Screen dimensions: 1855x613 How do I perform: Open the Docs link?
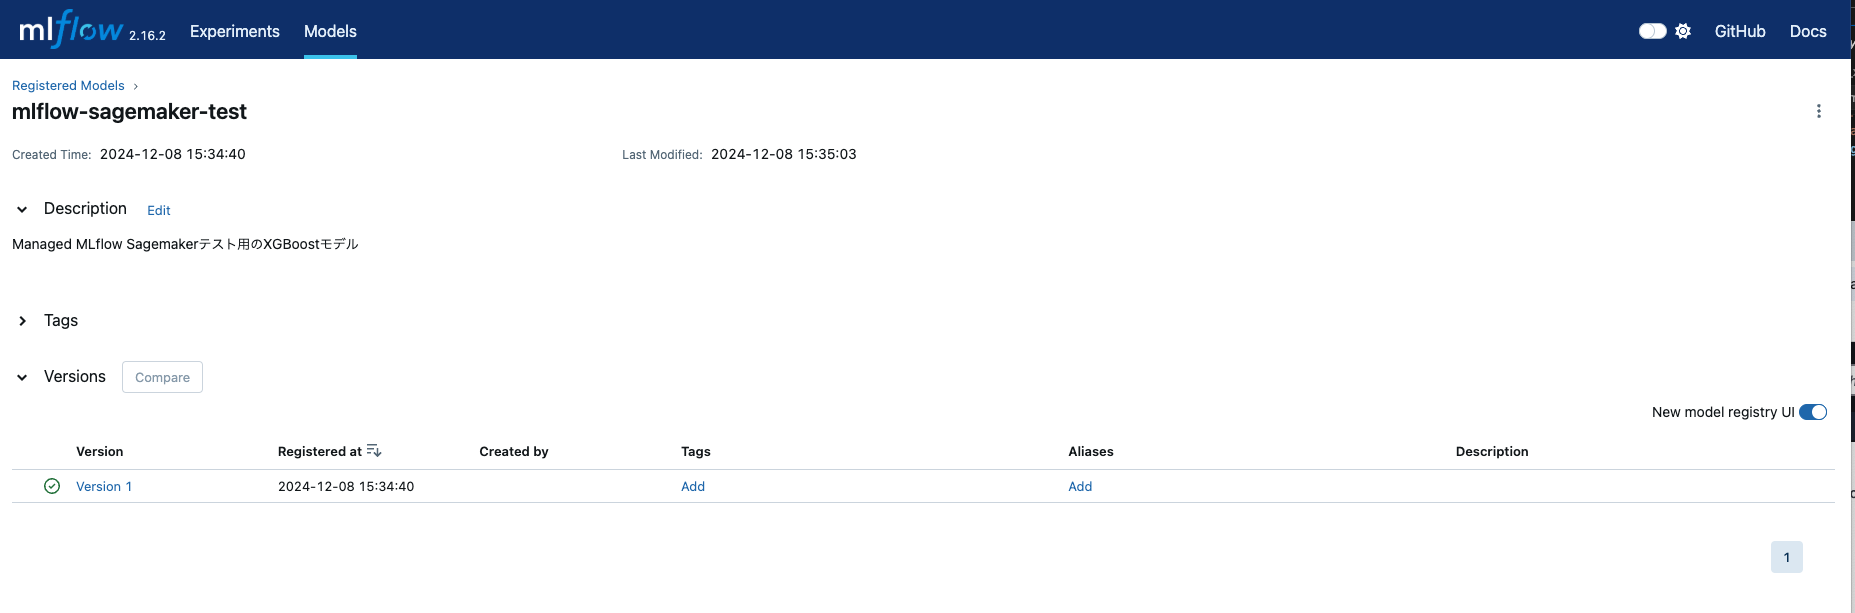coord(1808,31)
